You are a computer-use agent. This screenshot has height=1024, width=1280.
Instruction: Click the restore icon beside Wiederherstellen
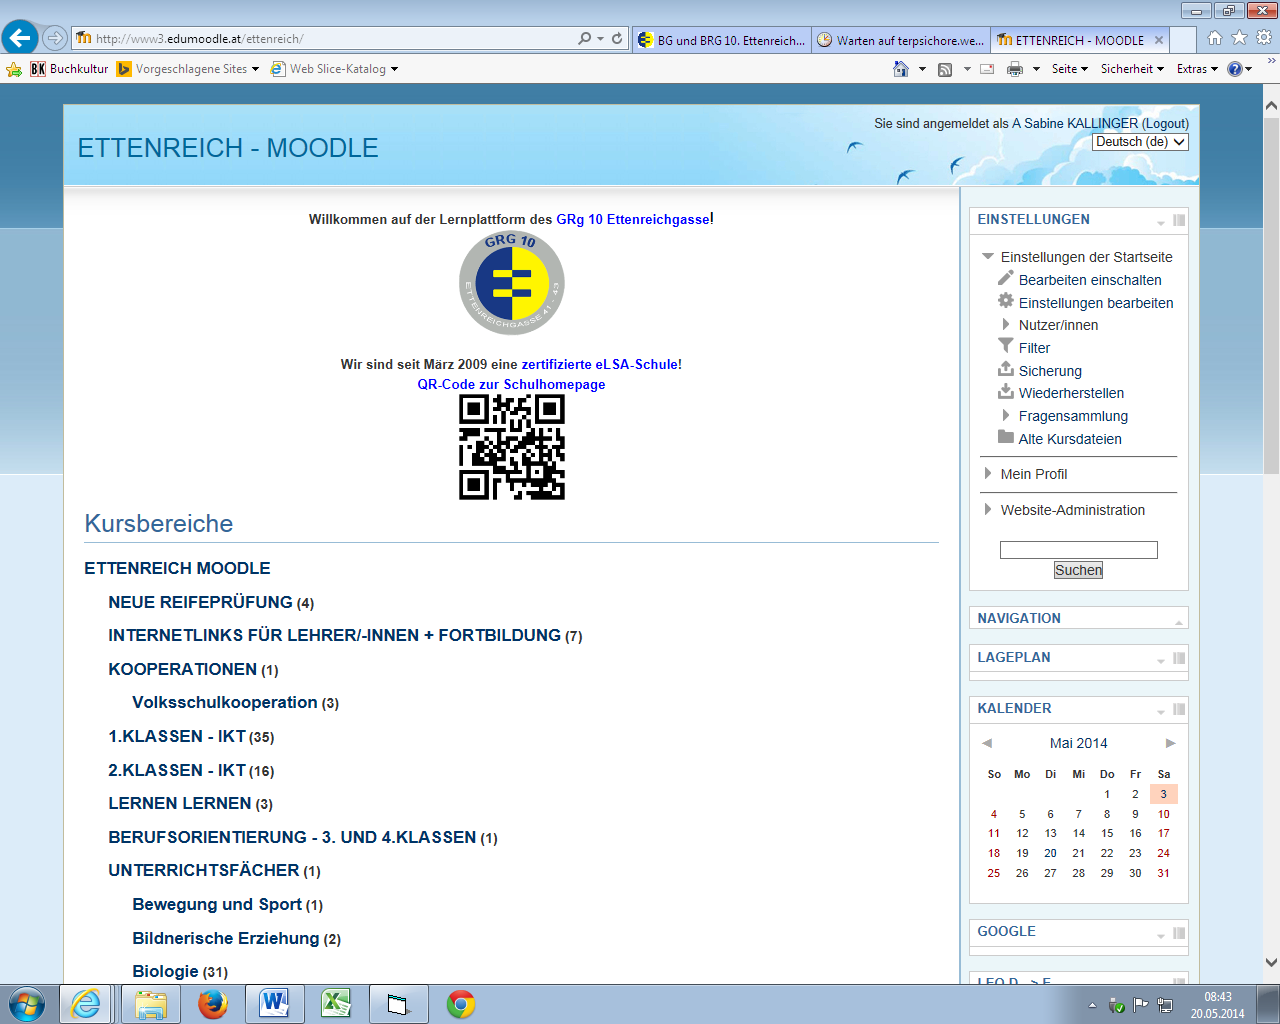click(x=1006, y=391)
